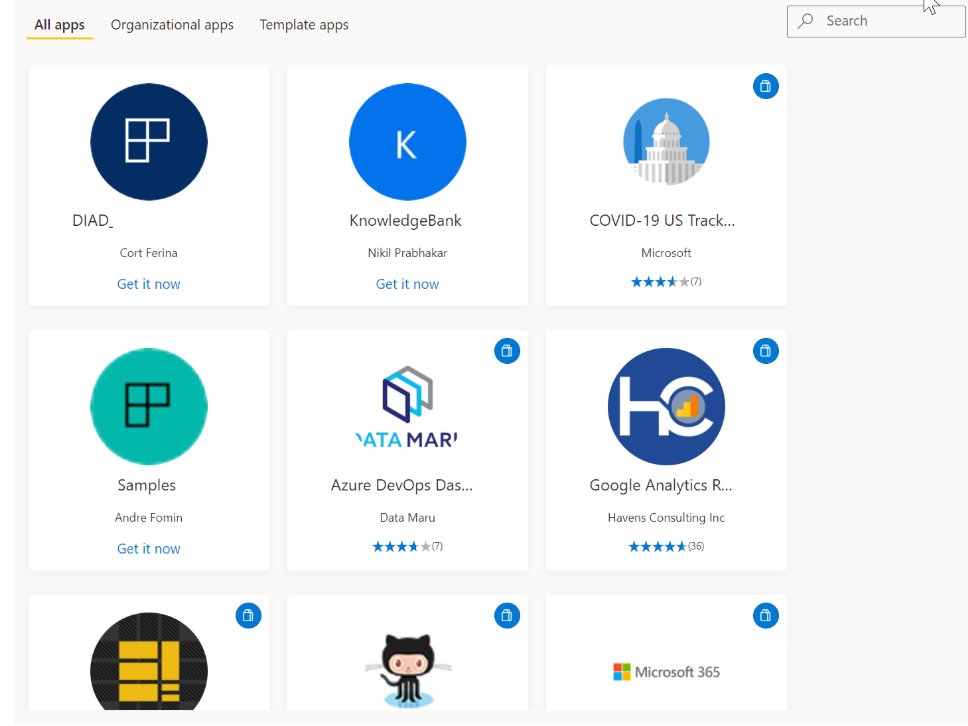The width and height of the screenshot is (968, 726).
Task: Click the magnifier icon in Search box
Action: [x=806, y=21]
